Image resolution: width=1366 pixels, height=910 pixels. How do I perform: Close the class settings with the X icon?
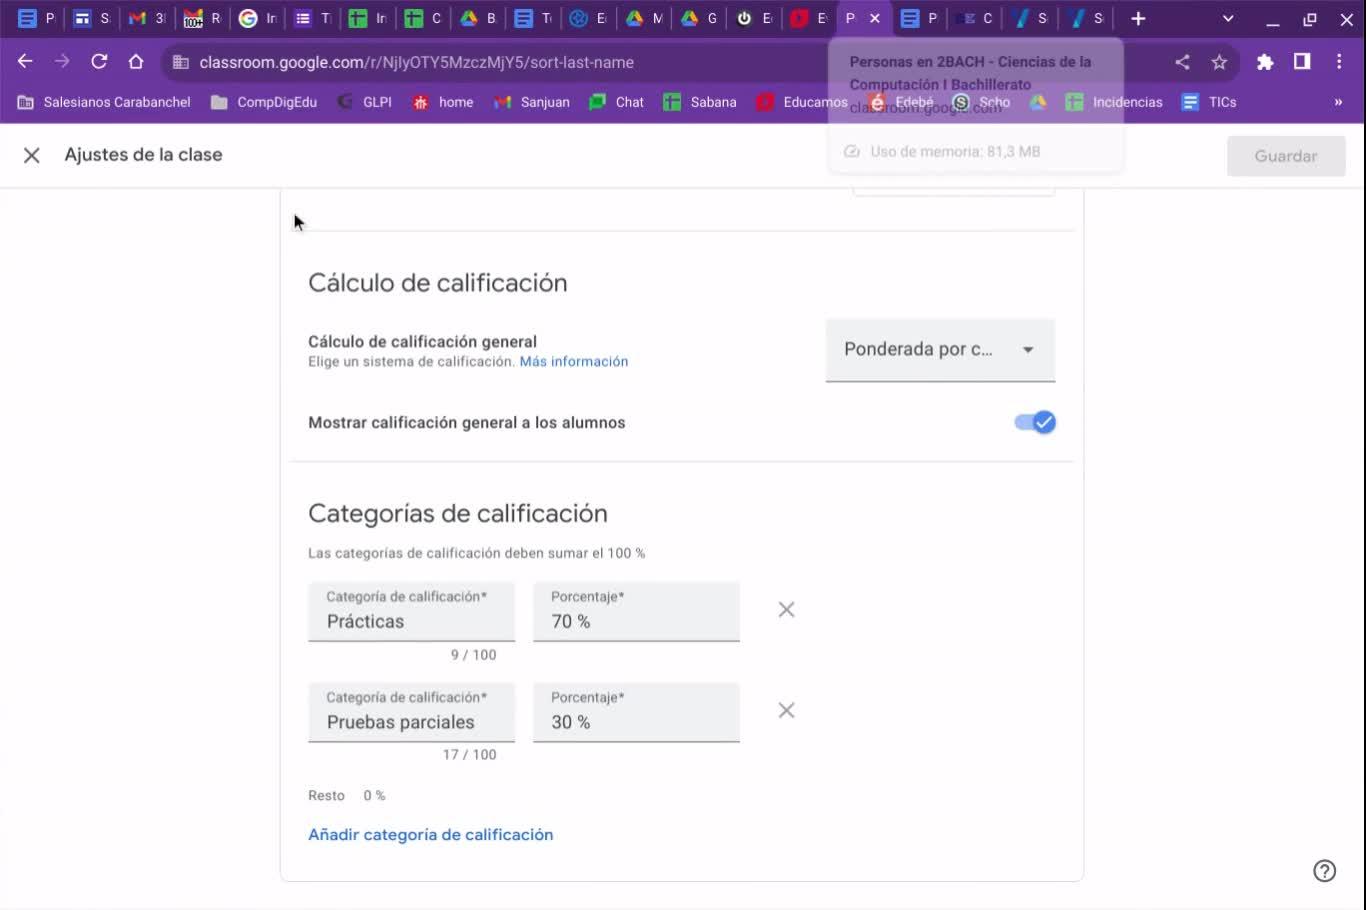(32, 155)
